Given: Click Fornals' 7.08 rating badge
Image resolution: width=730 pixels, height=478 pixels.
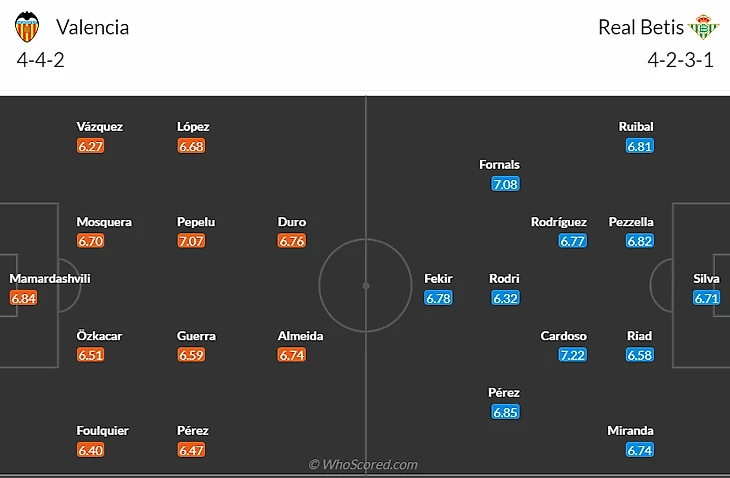Looking at the screenshot, I should pos(506,184).
